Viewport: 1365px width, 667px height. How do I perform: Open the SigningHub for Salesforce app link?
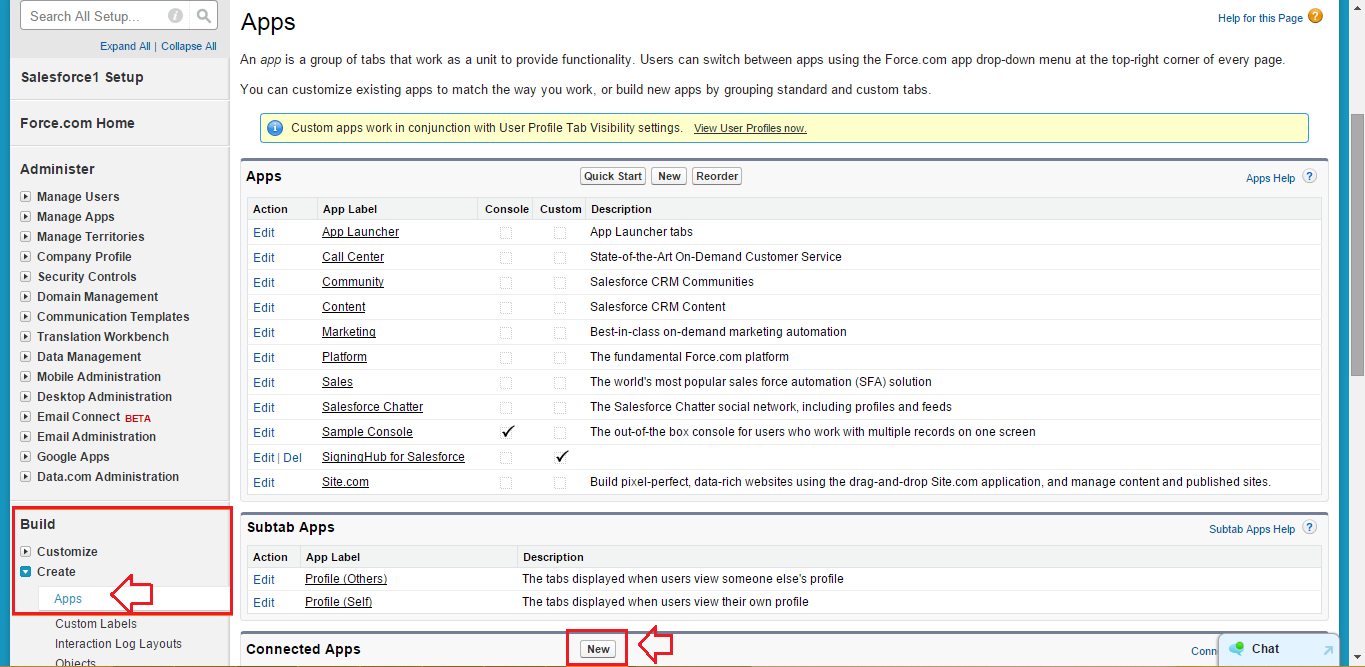point(393,457)
